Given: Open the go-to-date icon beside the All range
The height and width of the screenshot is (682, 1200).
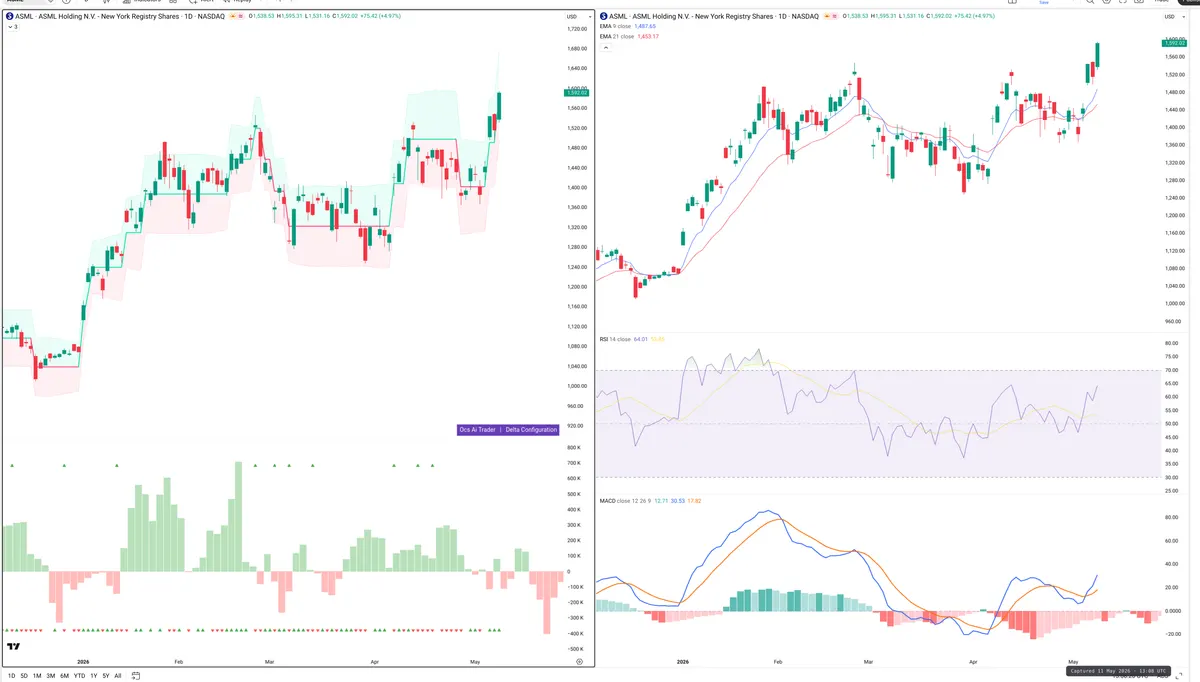Looking at the screenshot, I should (x=134, y=676).
